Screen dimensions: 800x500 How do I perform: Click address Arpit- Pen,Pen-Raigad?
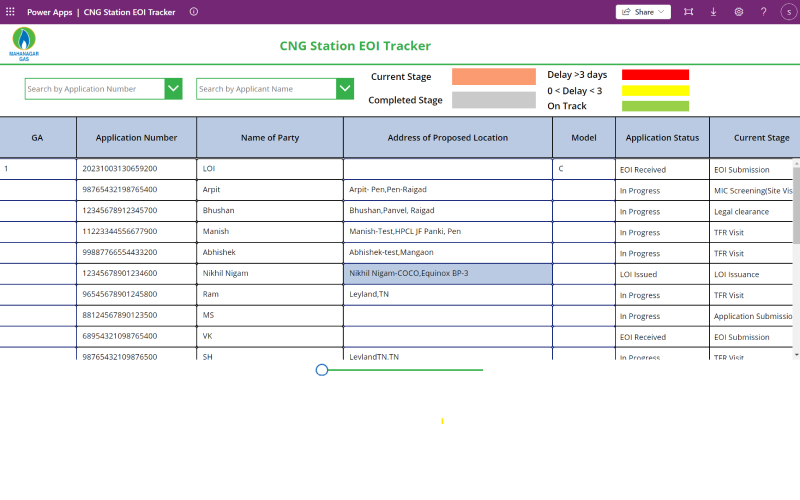point(388,189)
